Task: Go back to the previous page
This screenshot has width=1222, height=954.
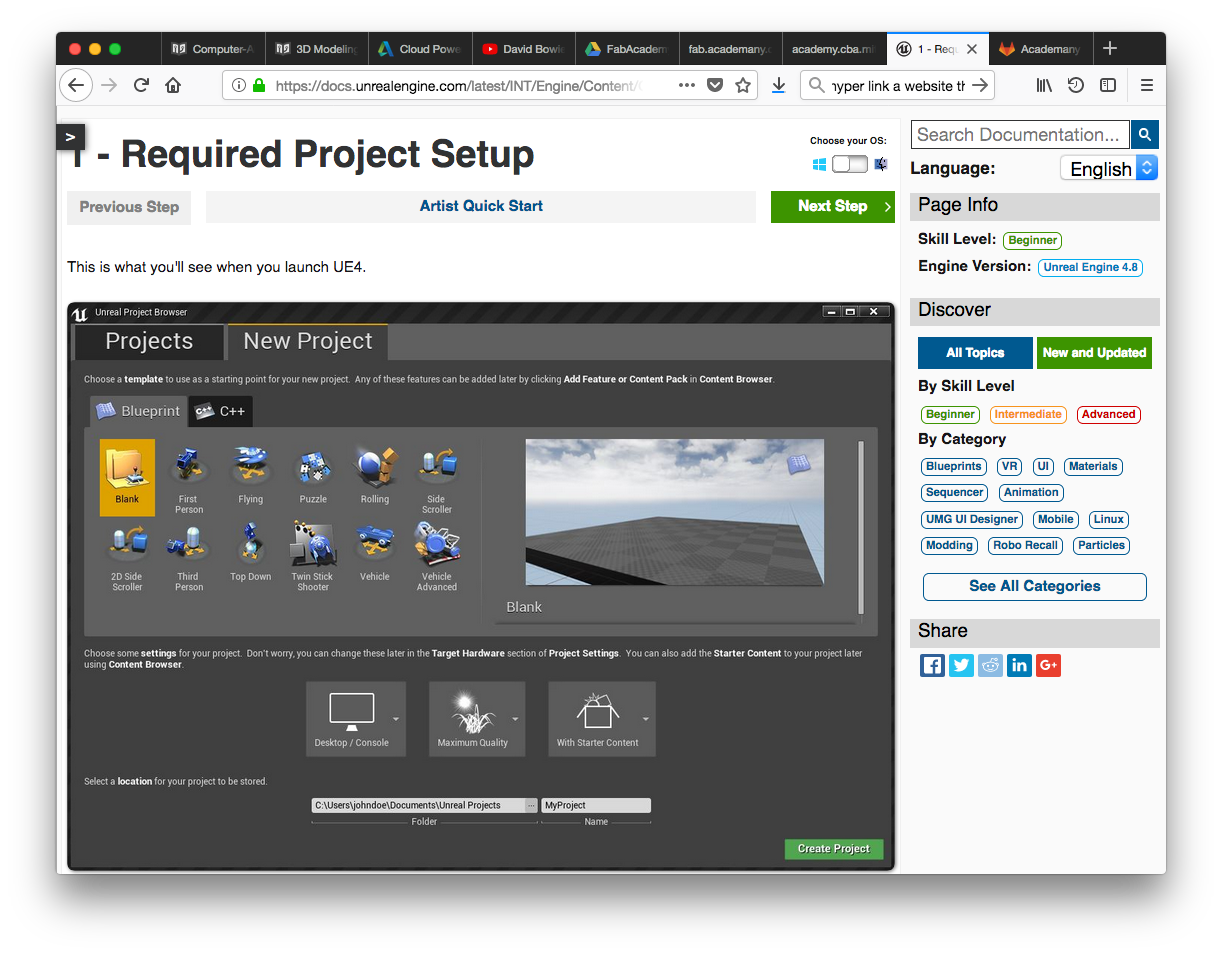Action: (x=76, y=85)
